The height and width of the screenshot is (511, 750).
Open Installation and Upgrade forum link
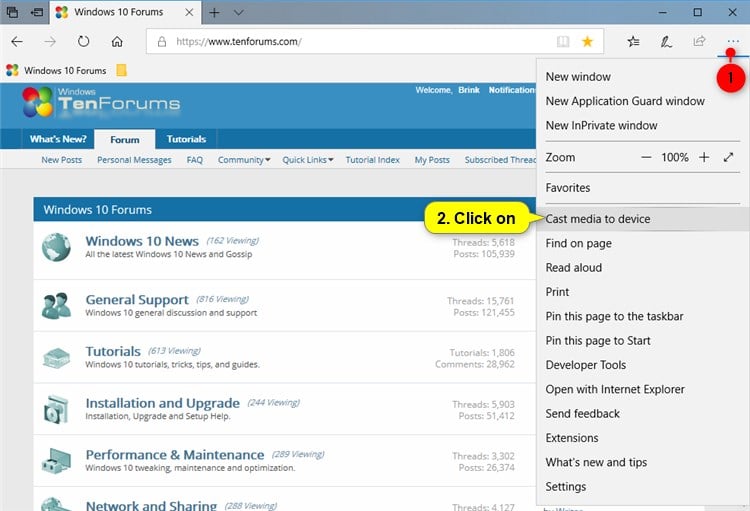tap(163, 403)
